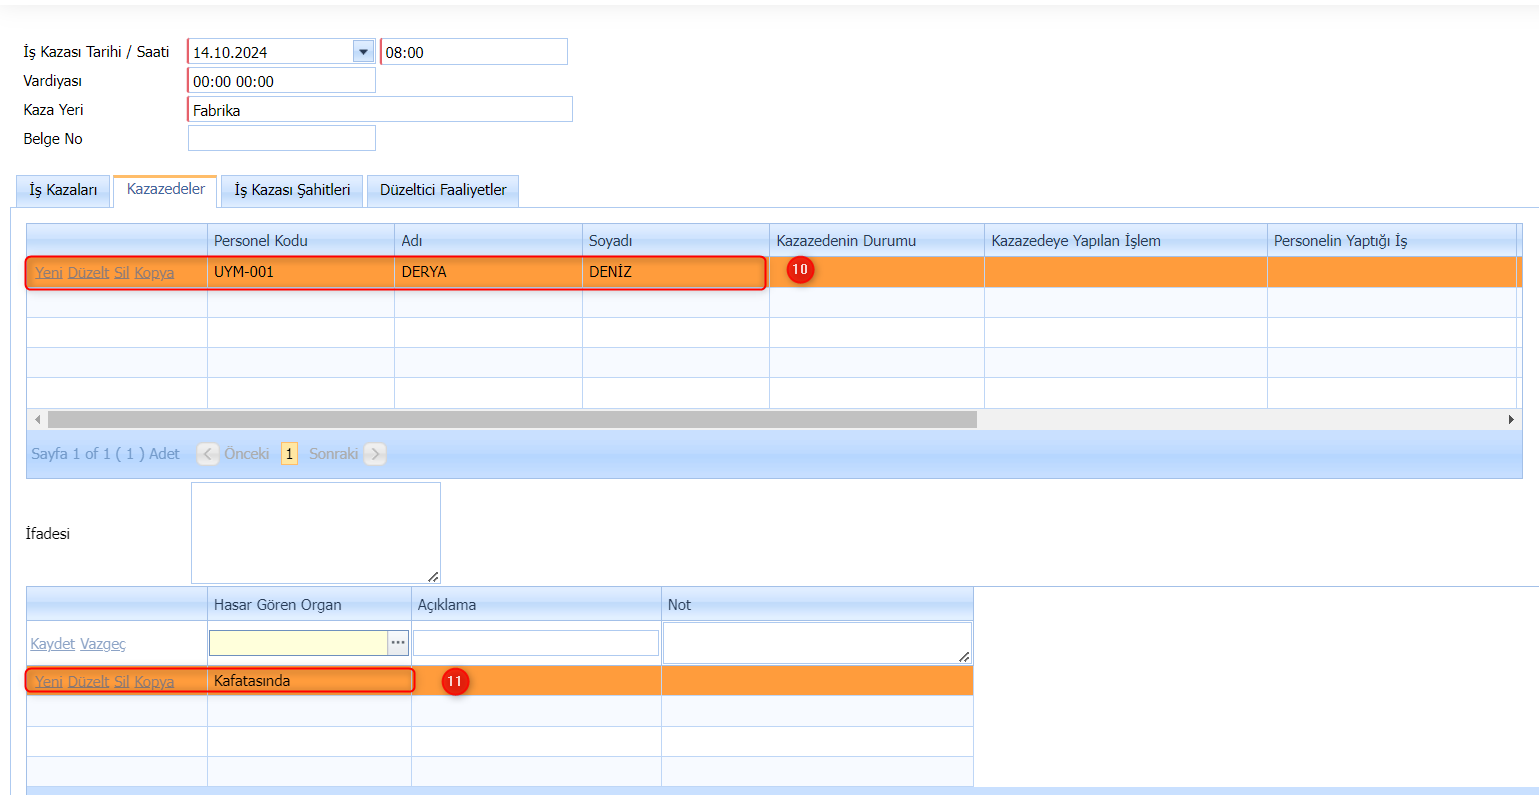Screen dimensions: 1539x795
Task: Open the İş Kazası Şahitleri tab
Action: (x=292, y=190)
